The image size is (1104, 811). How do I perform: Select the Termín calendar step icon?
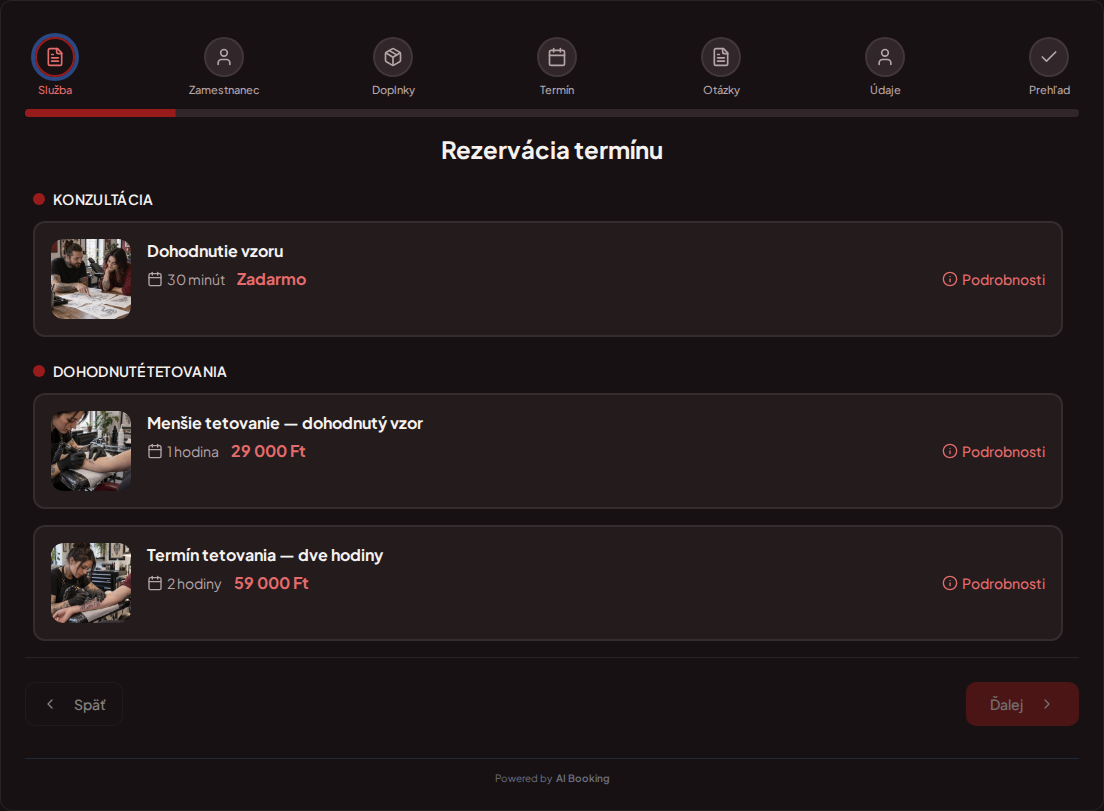557,57
